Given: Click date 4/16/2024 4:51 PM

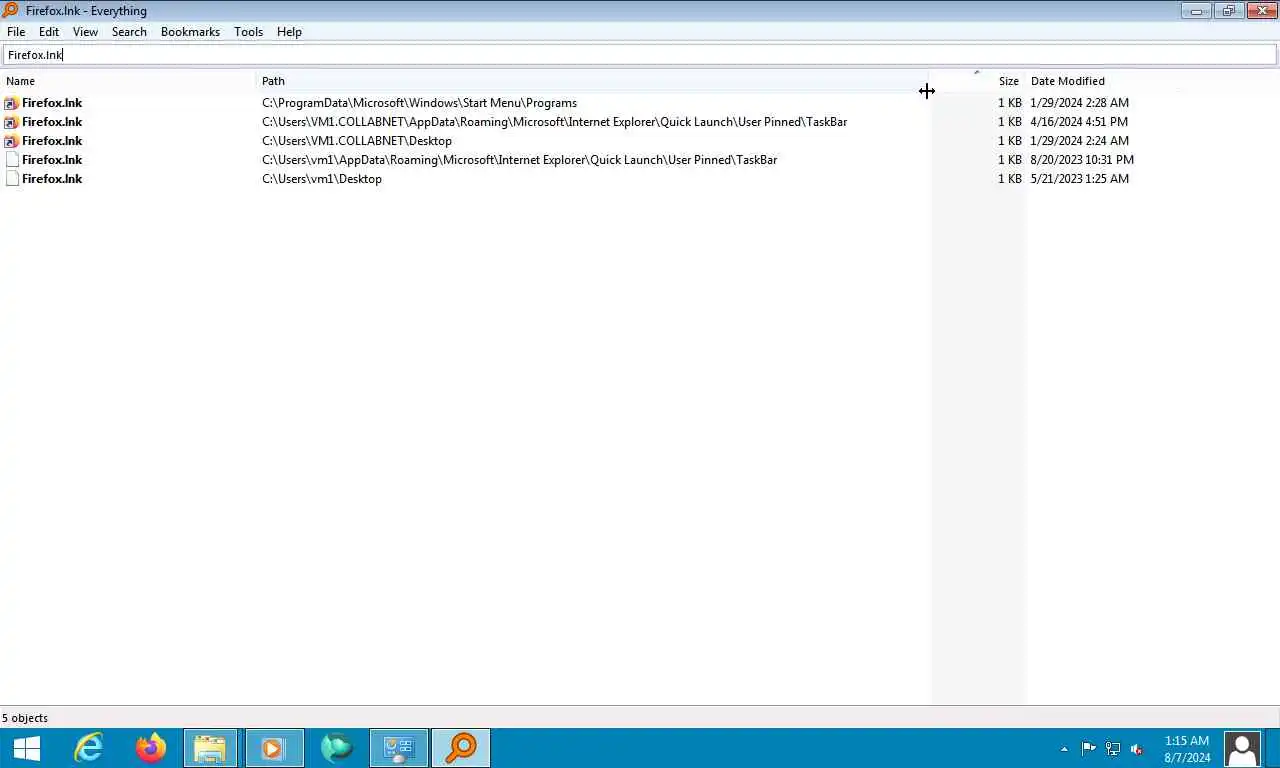Looking at the screenshot, I should click(1079, 122).
